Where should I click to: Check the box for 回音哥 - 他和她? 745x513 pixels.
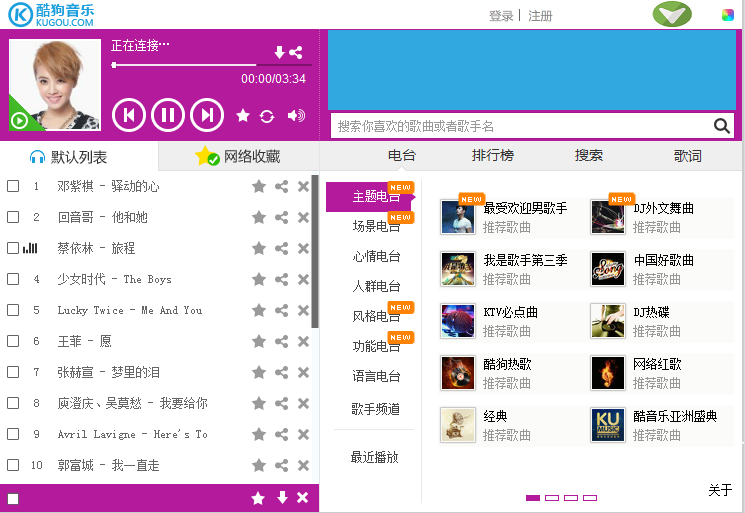coord(13,217)
